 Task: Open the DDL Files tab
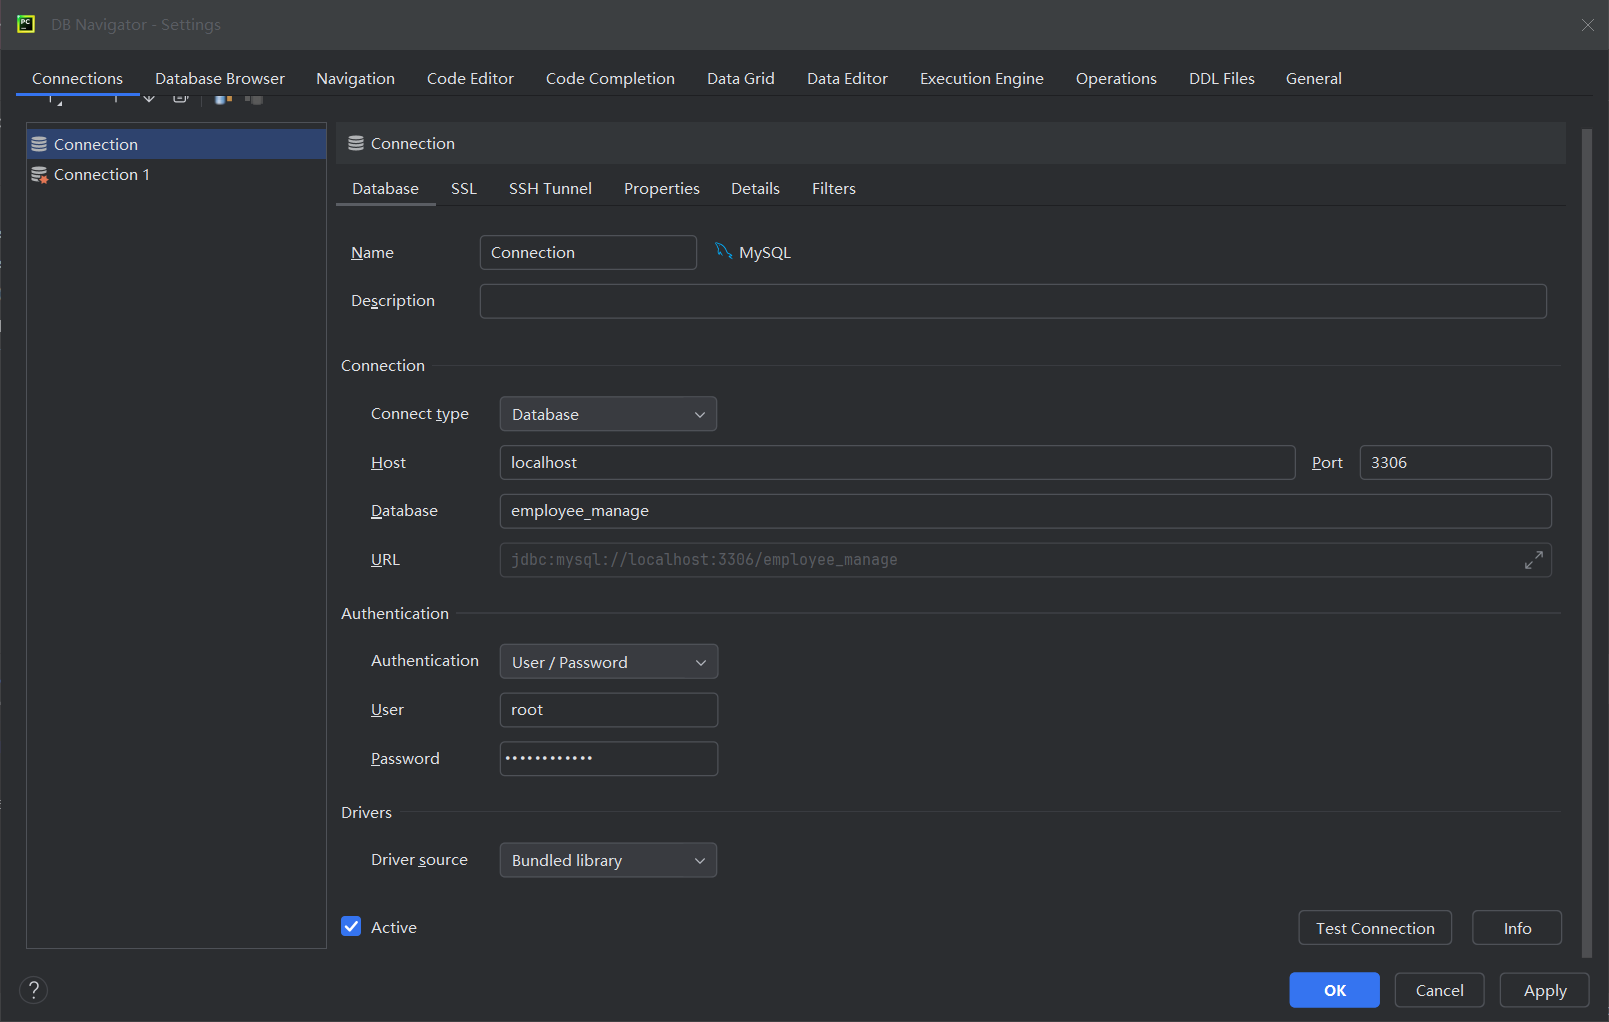tap(1222, 78)
